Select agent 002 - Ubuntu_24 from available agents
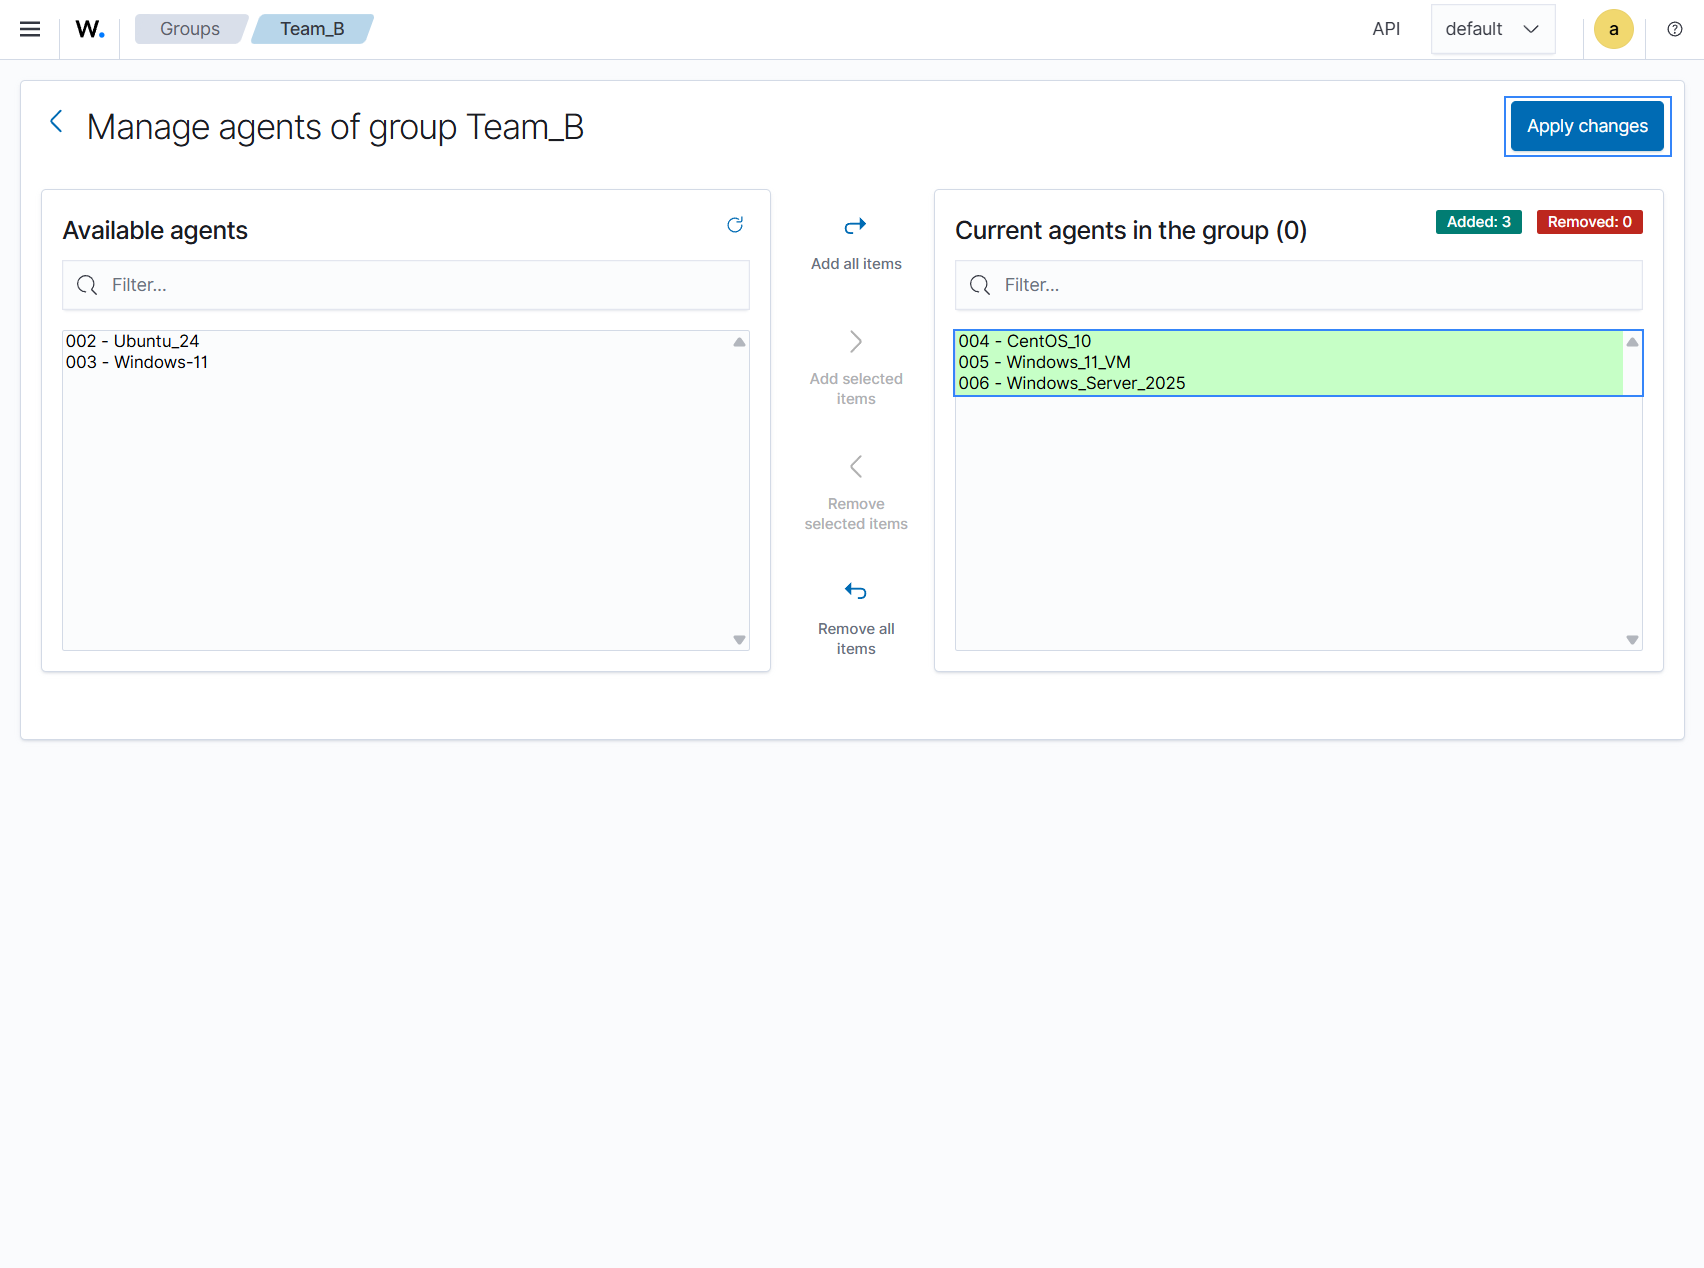The width and height of the screenshot is (1704, 1268). (131, 341)
